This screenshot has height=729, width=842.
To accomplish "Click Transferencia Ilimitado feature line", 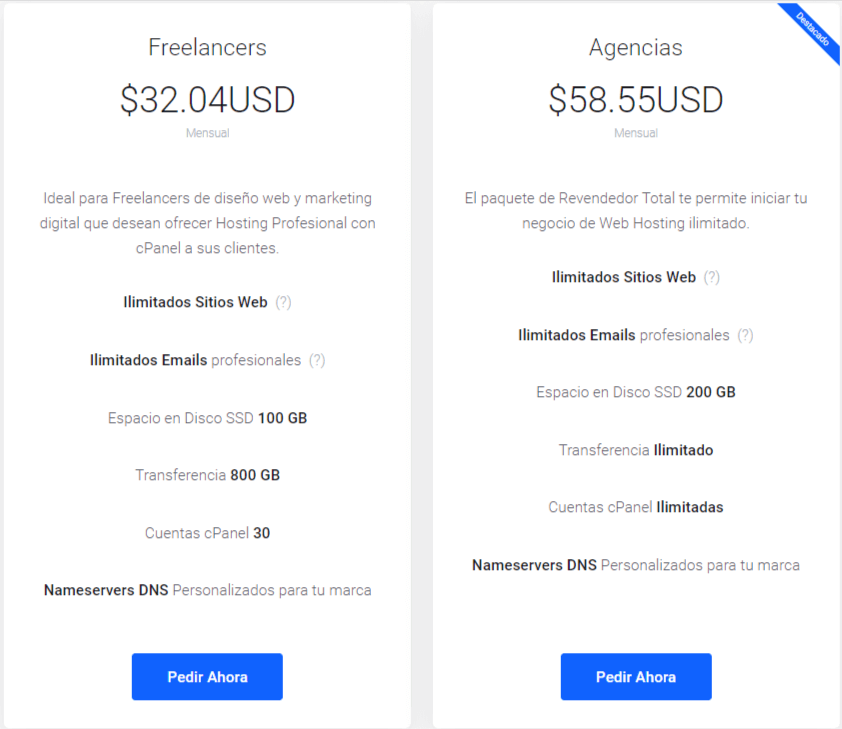I will pos(635,450).
